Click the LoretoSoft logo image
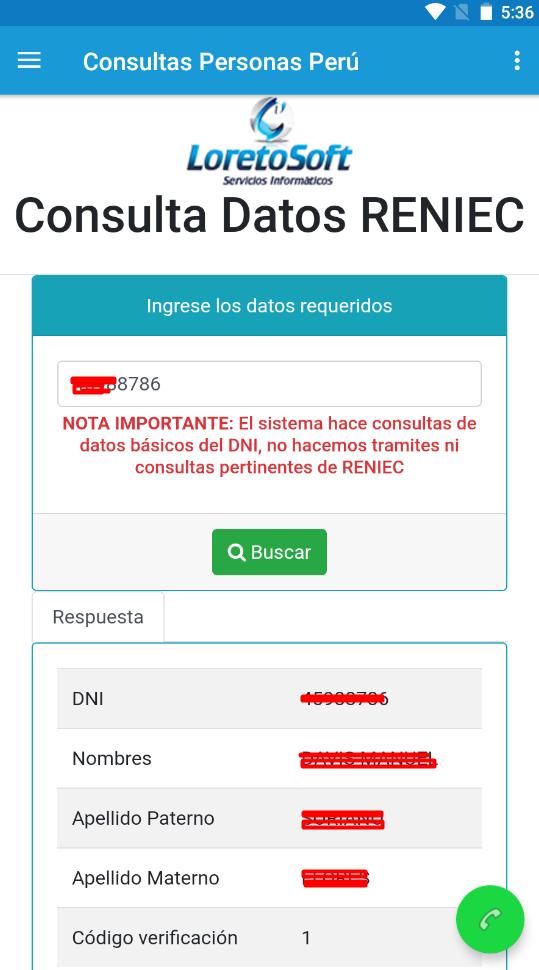539x970 pixels. pyautogui.click(x=270, y=142)
